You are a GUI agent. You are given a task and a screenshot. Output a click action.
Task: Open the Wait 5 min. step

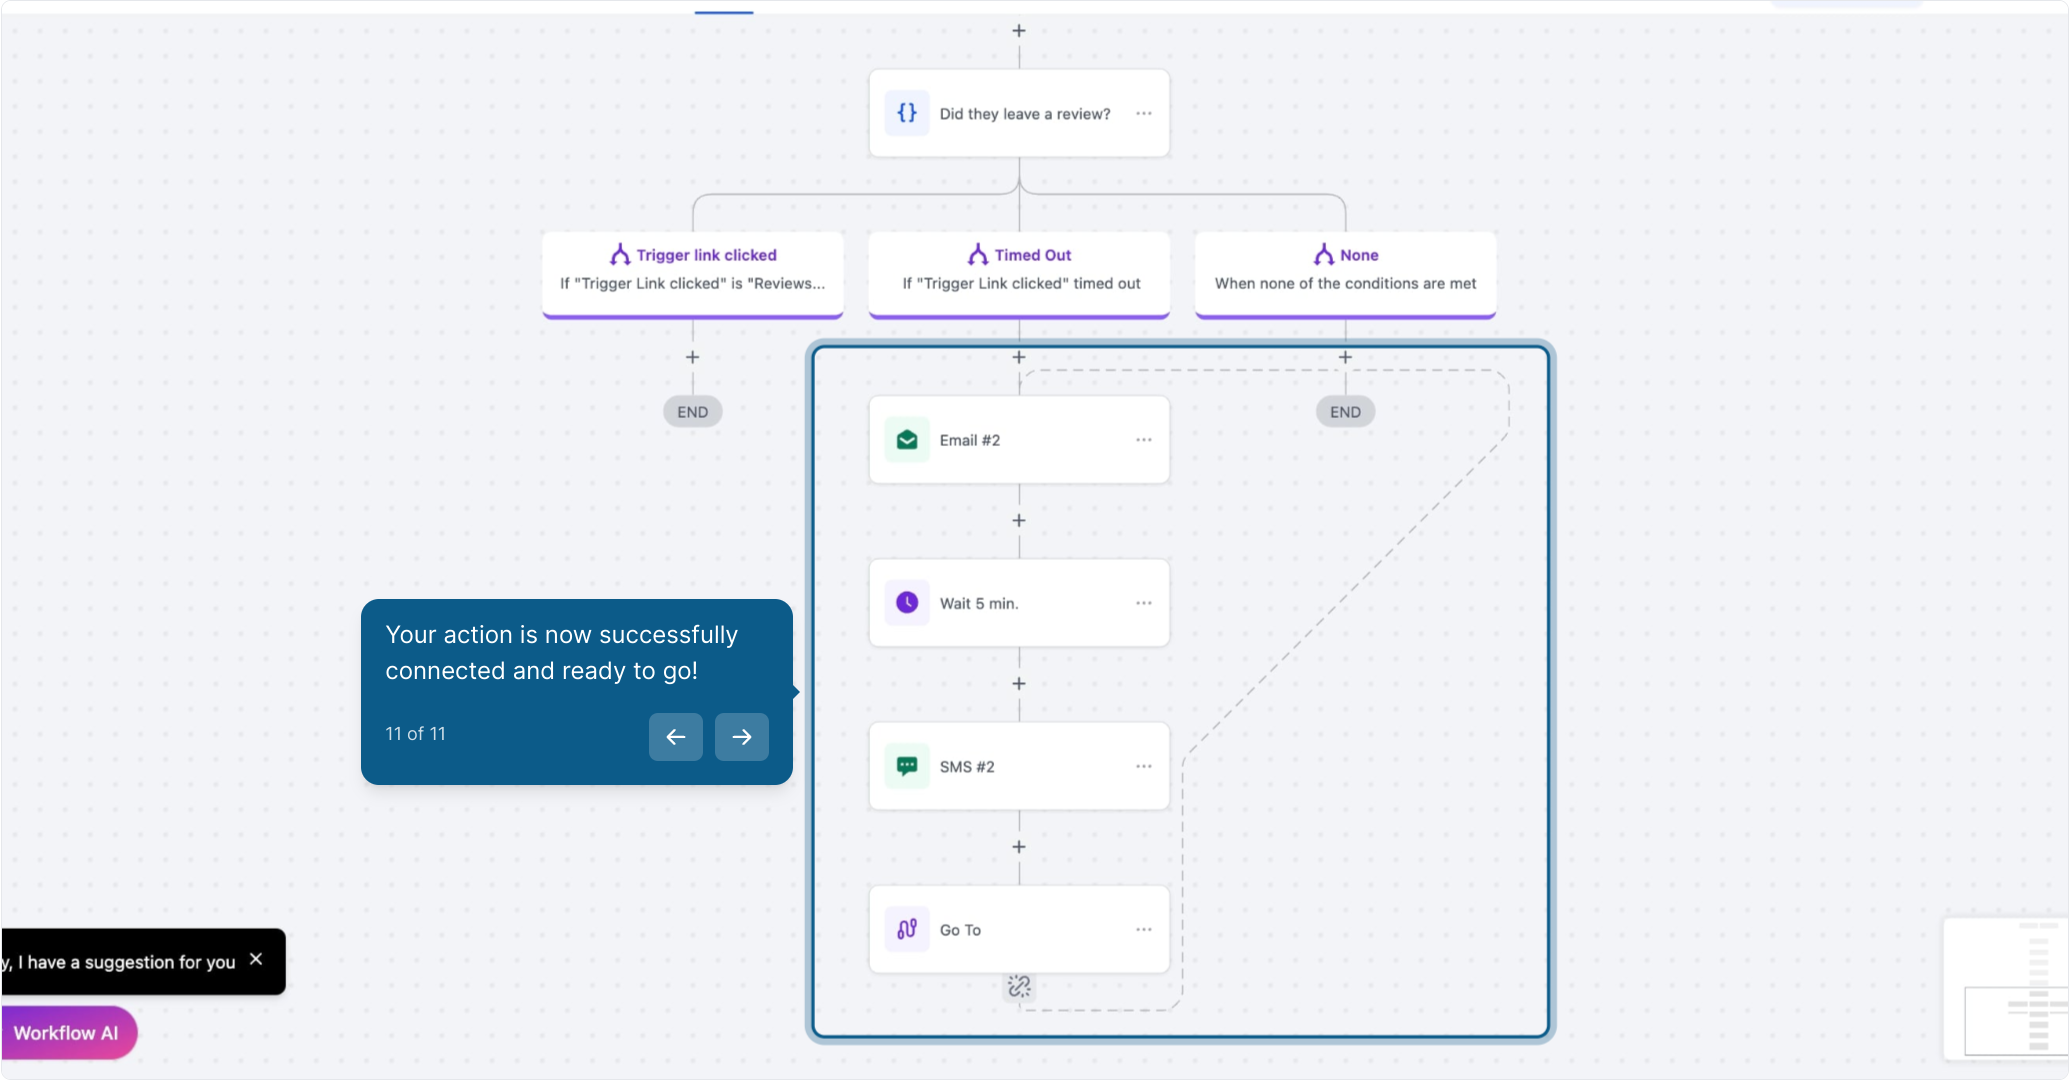coord(1019,603)
